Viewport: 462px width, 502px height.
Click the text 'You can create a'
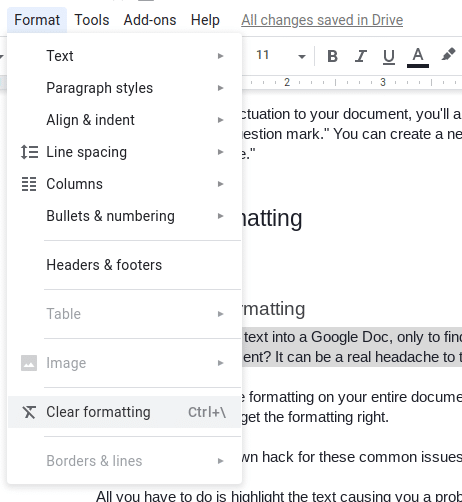388,134
